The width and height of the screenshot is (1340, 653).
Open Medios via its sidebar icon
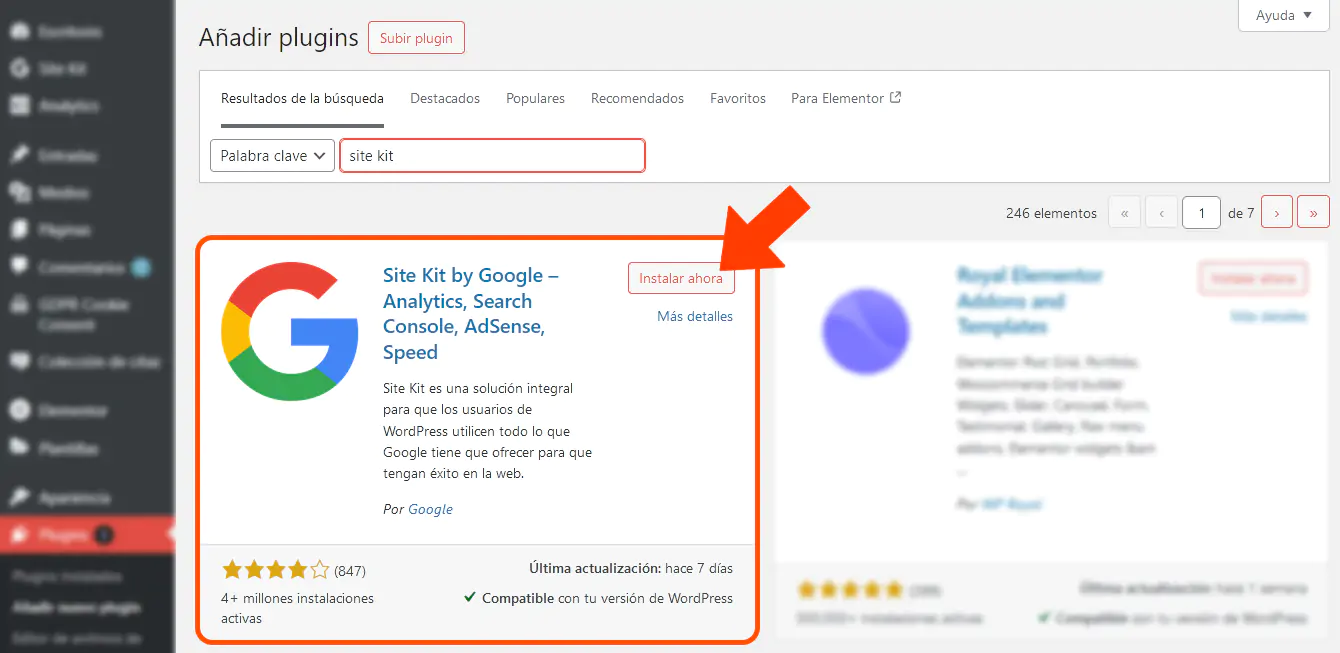[x=19, y=192]
